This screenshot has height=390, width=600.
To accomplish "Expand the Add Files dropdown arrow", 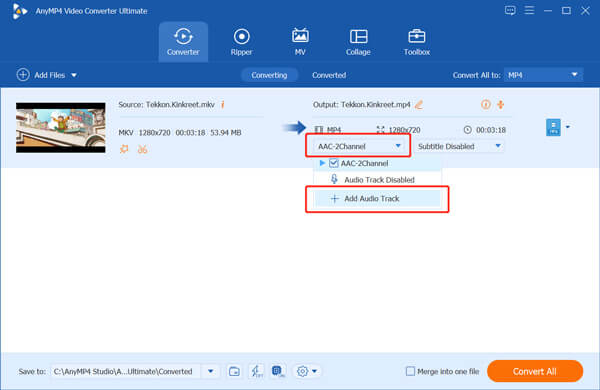I will coord(74,75).
